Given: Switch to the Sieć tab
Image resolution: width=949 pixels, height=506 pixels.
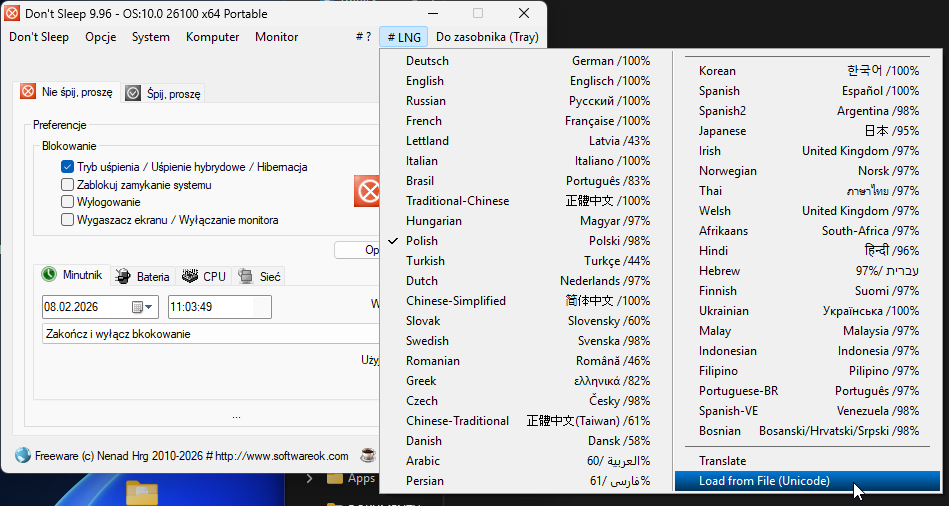Looking at the screenshot, I should [x=259, y=277].
